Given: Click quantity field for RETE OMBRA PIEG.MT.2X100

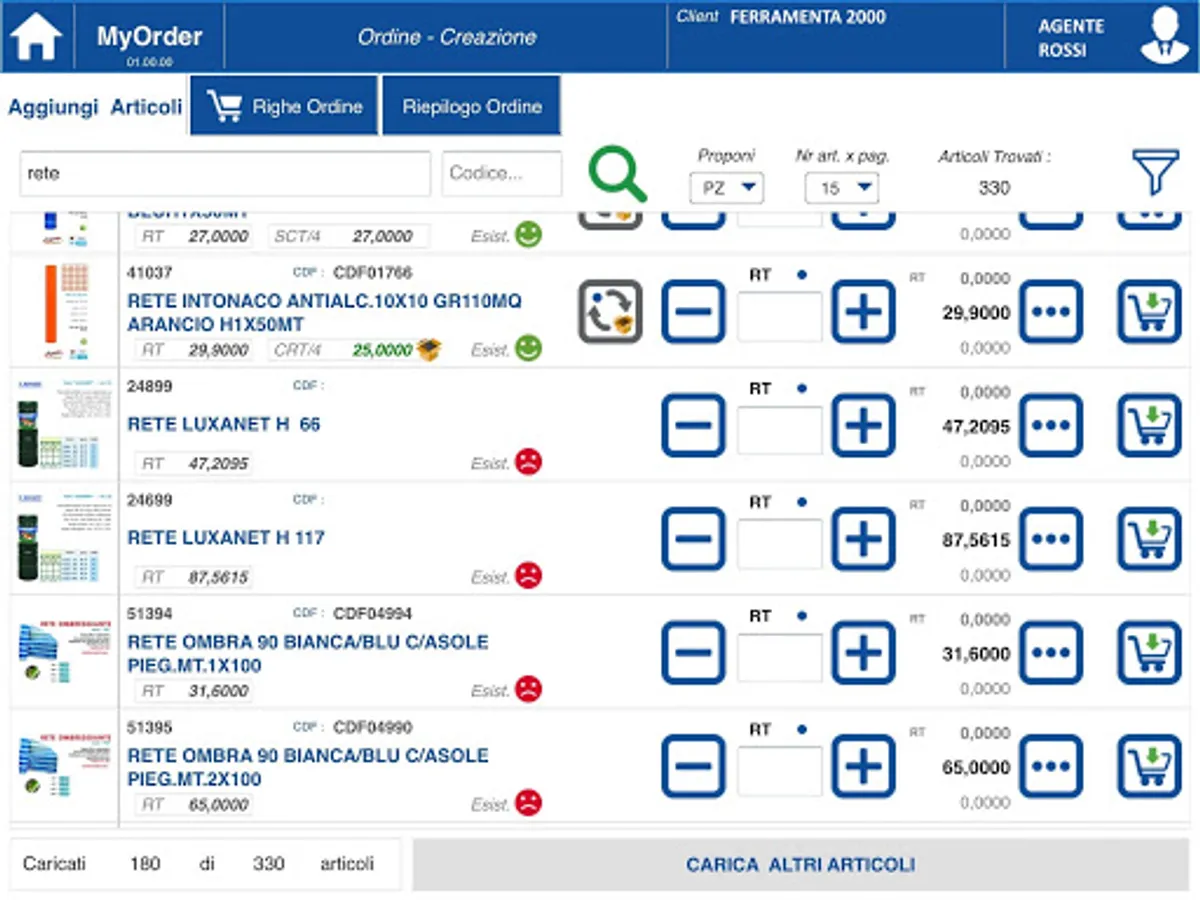Looking at the screenshot, I should pos(779,772).
